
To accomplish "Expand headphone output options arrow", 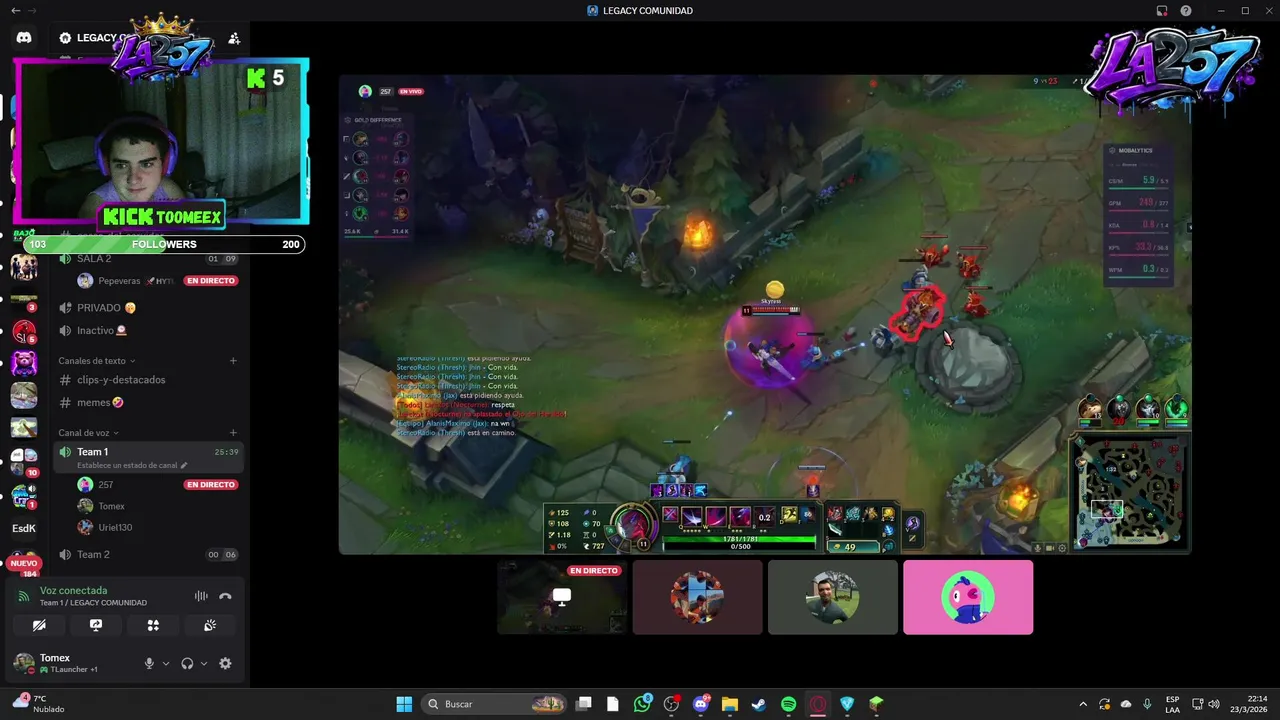I will pos(204,663).
